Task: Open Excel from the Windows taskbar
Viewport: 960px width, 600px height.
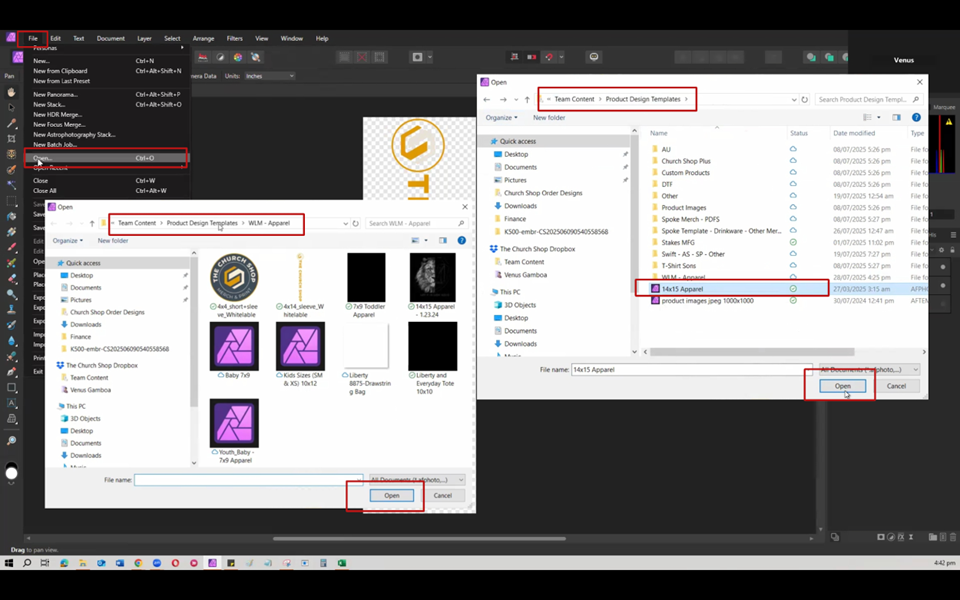Action: click(341, 563)
